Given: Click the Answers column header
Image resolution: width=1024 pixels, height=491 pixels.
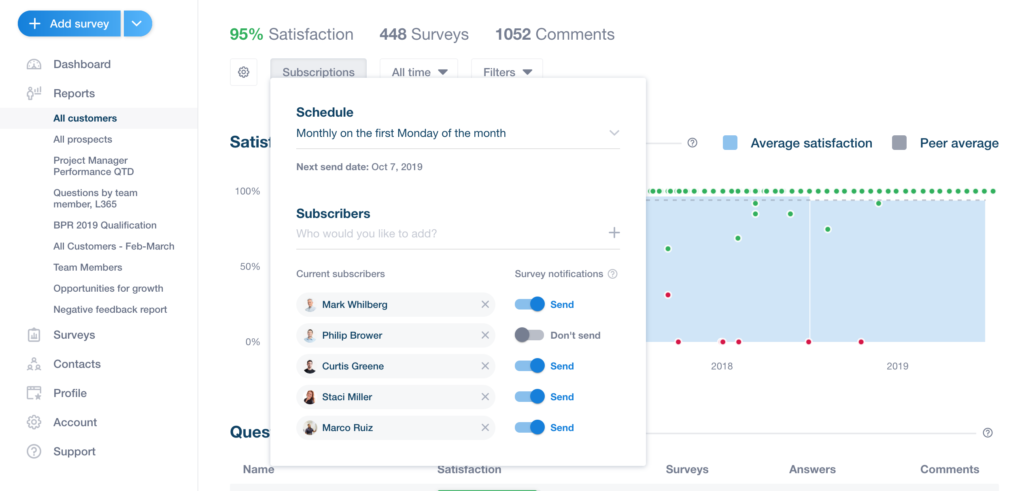Looking at the screenshot, I should [812, 469].
